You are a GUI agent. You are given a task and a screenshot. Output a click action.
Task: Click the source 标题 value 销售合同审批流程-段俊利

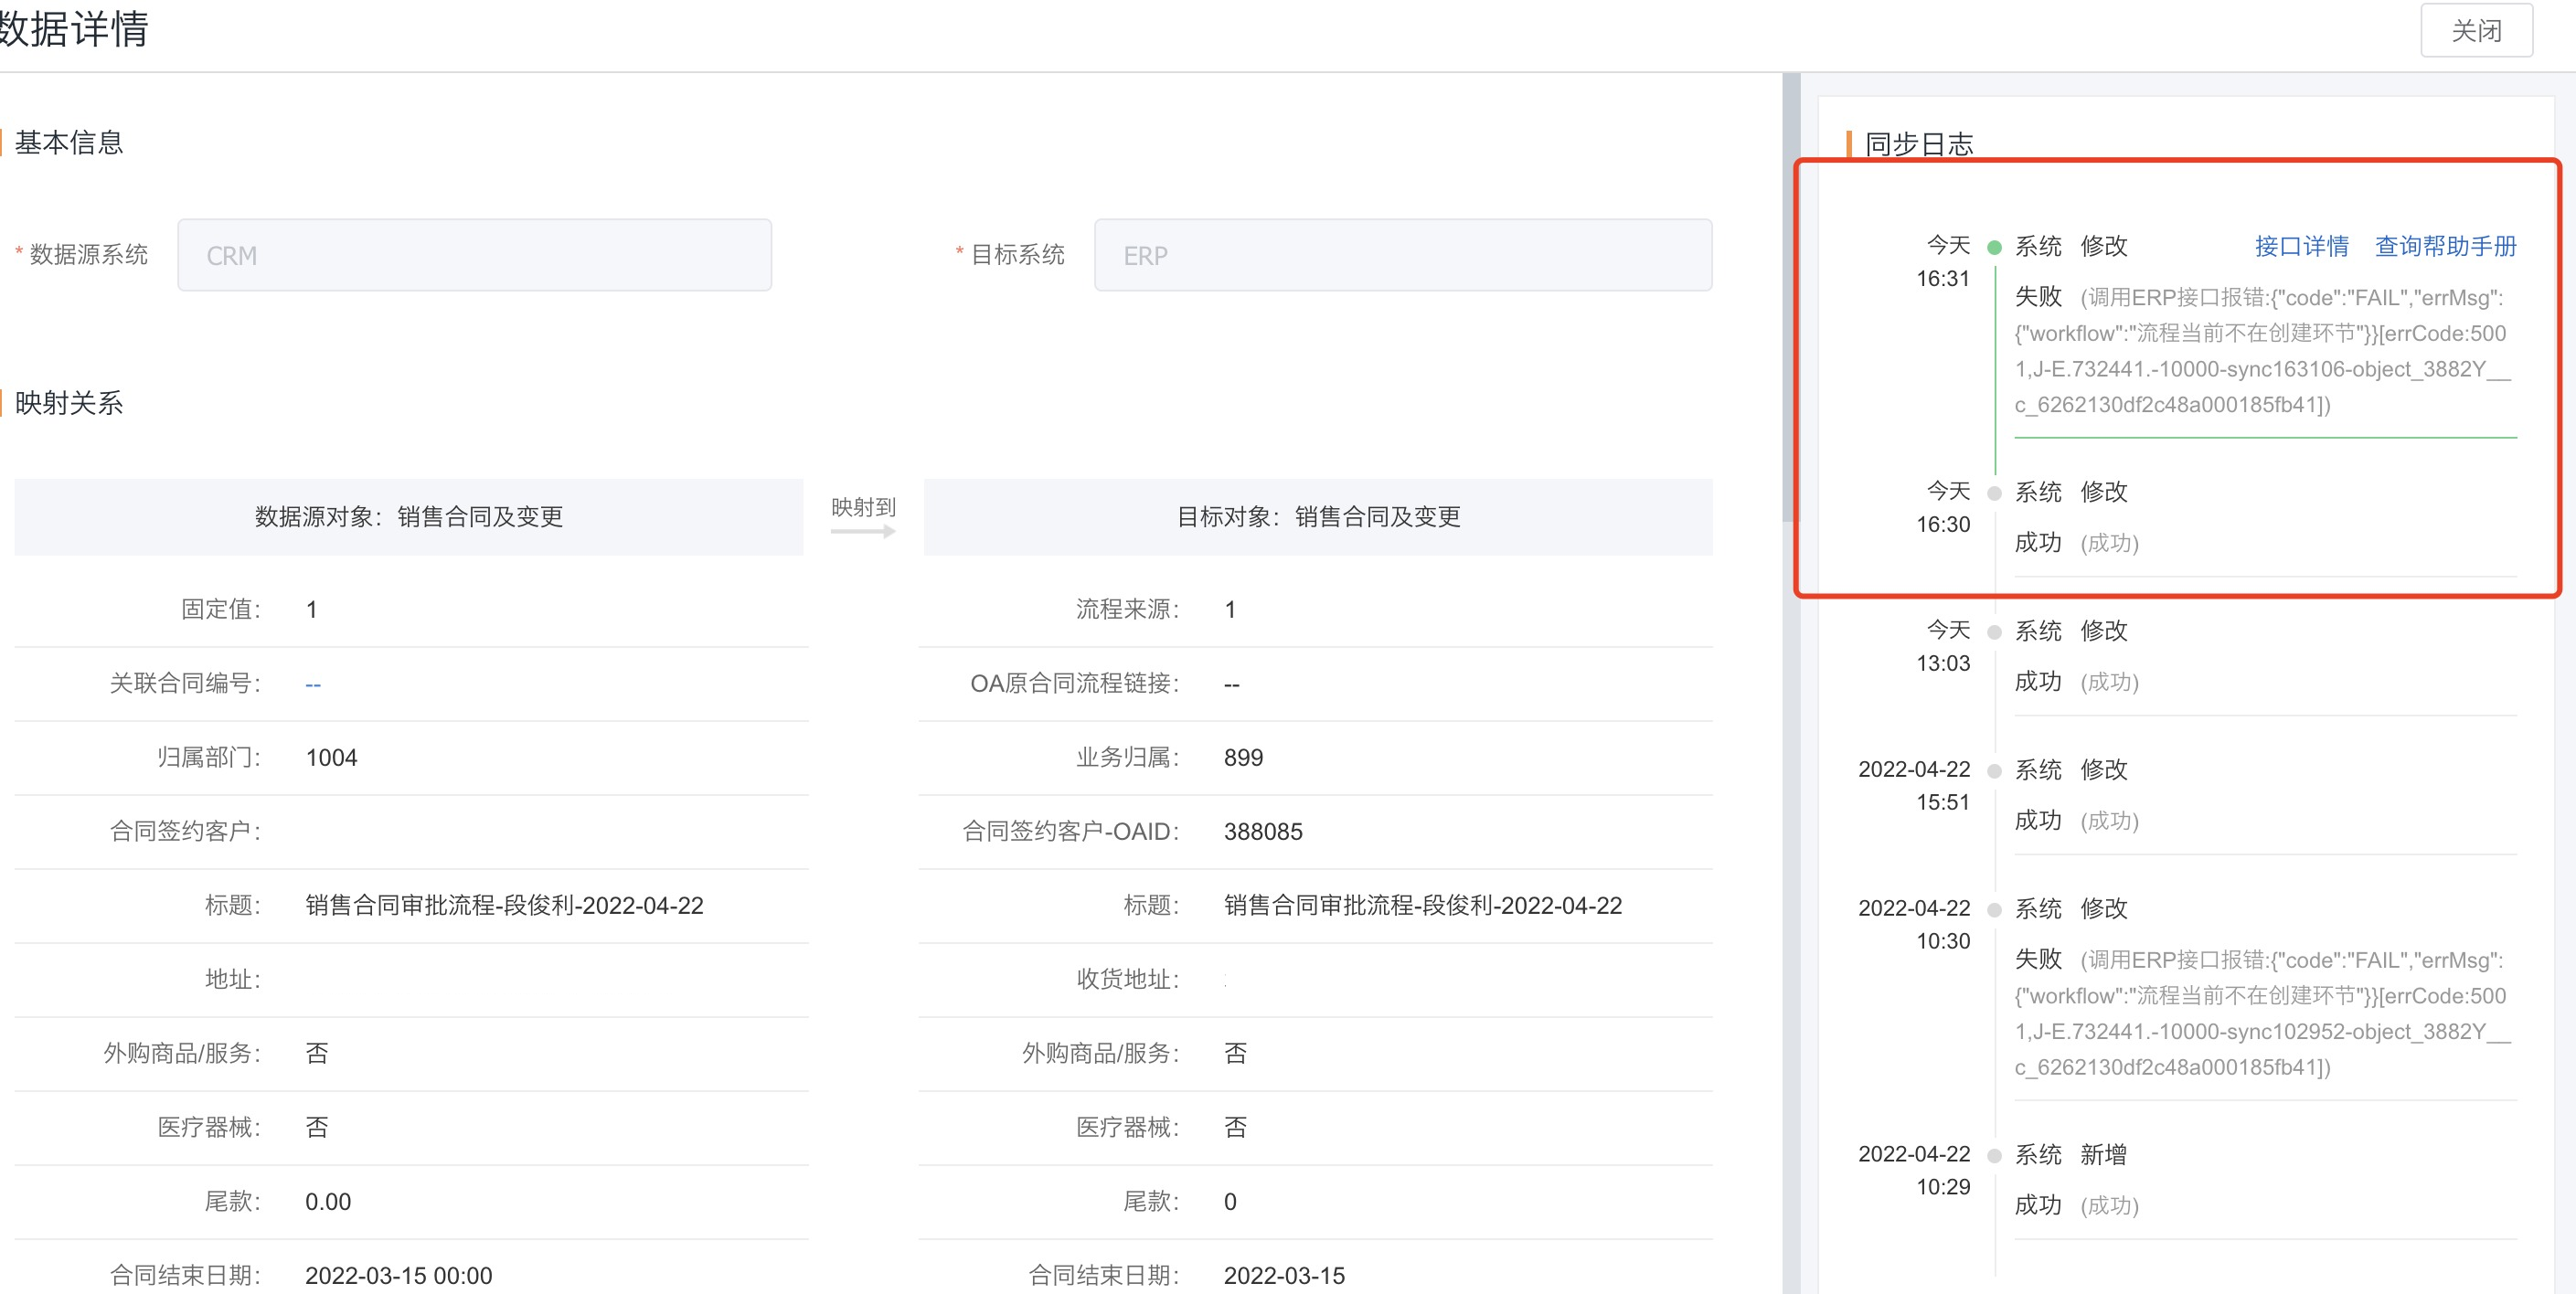pos(504,906)
